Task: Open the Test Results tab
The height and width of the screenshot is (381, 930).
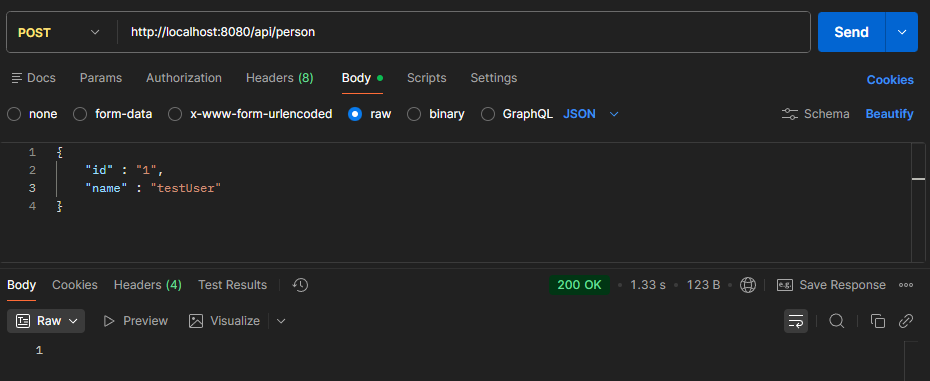Action: coord(232,285)
